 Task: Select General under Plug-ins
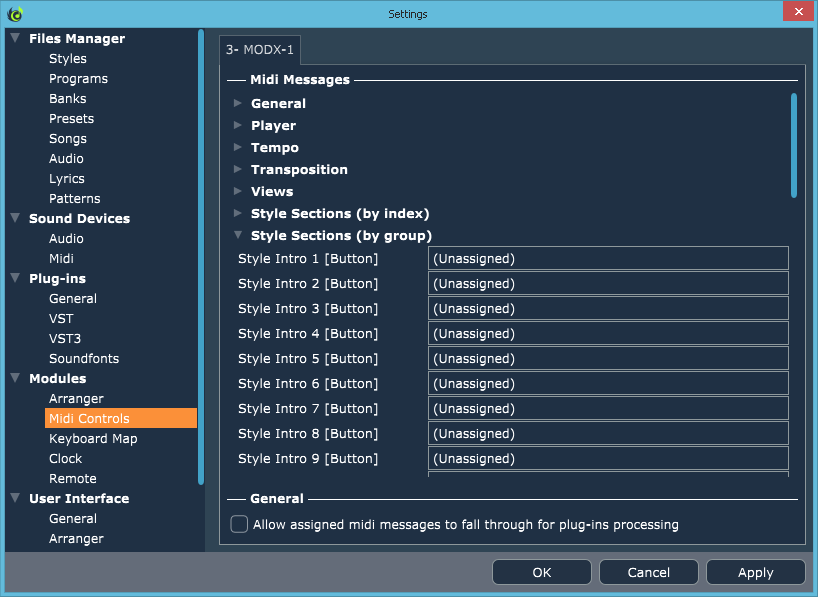tap(73, 298)
